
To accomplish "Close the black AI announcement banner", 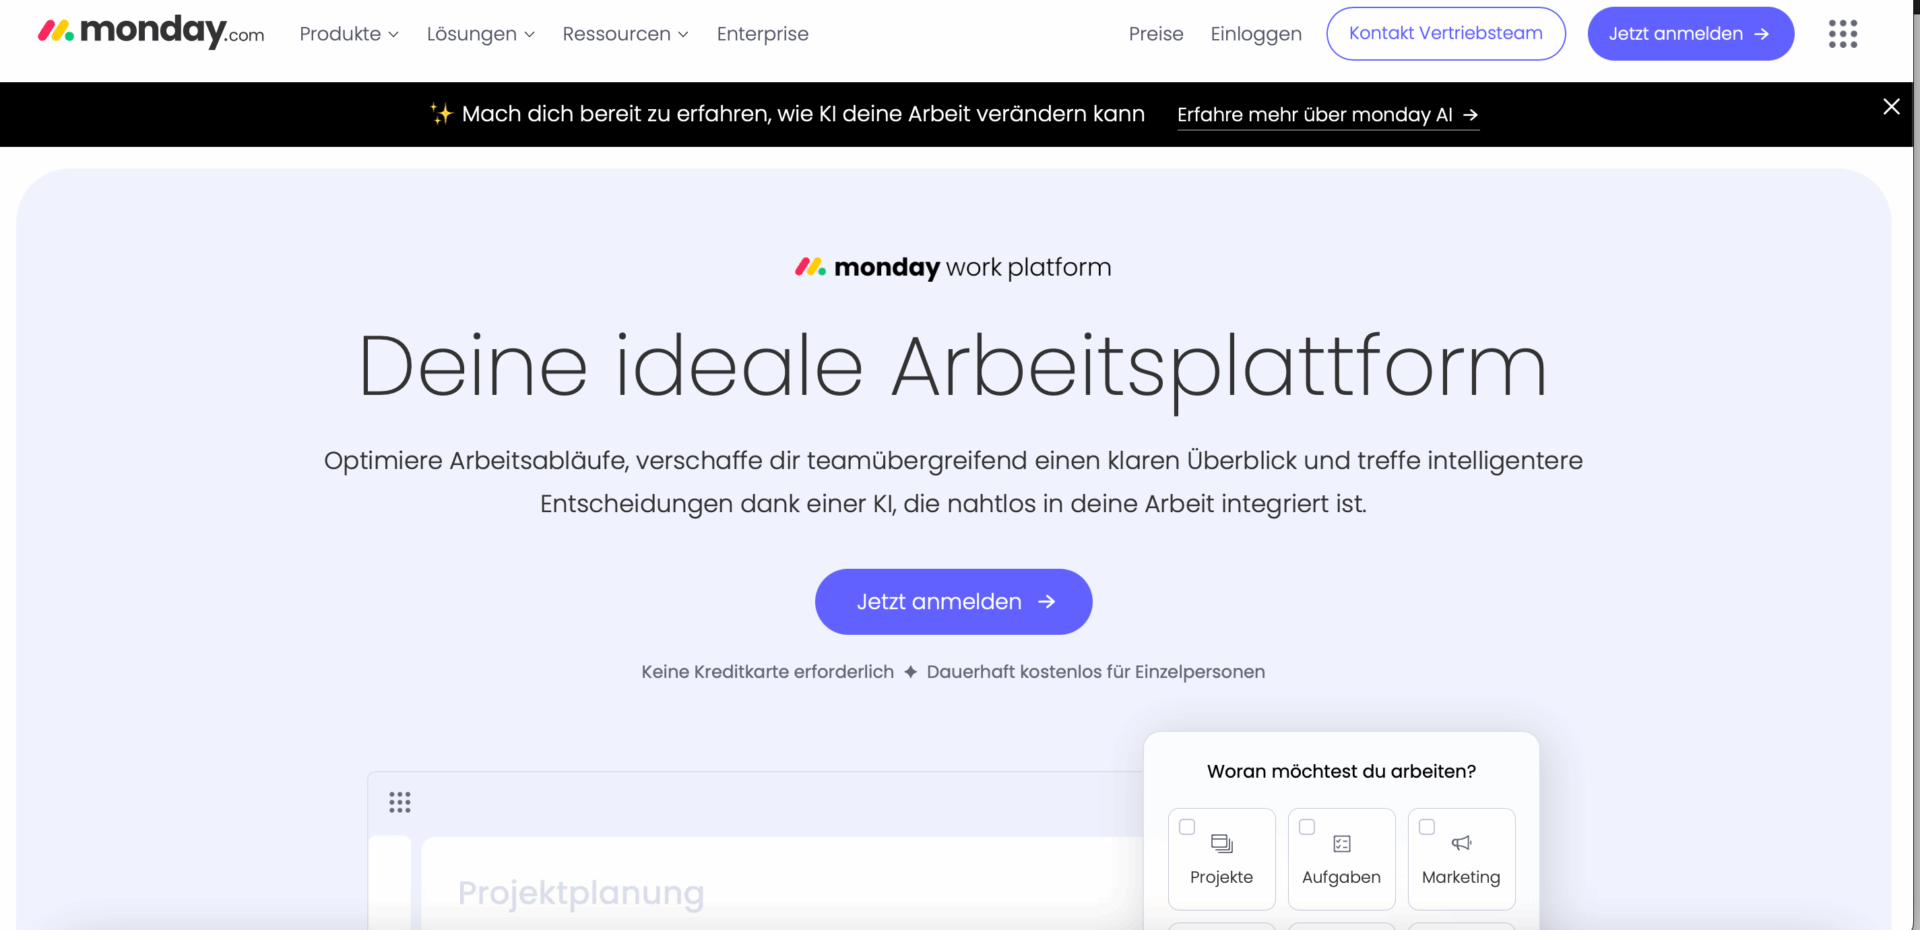I will click(x=1891, y=106).
